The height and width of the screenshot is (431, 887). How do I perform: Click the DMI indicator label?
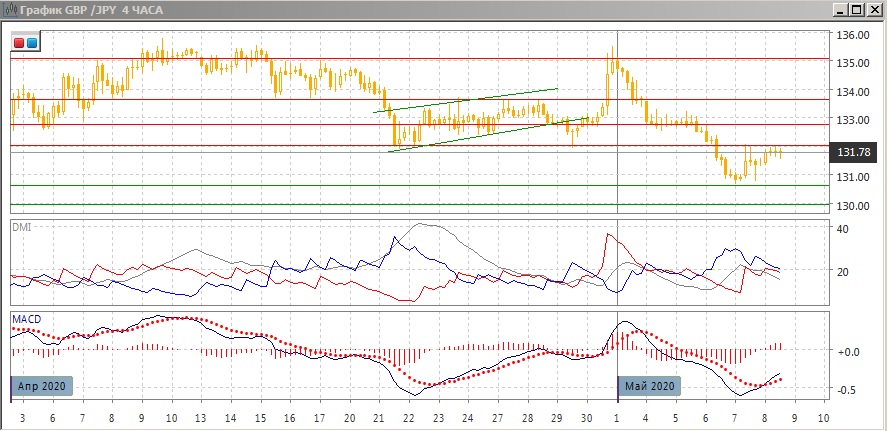(x=22, y=227)
